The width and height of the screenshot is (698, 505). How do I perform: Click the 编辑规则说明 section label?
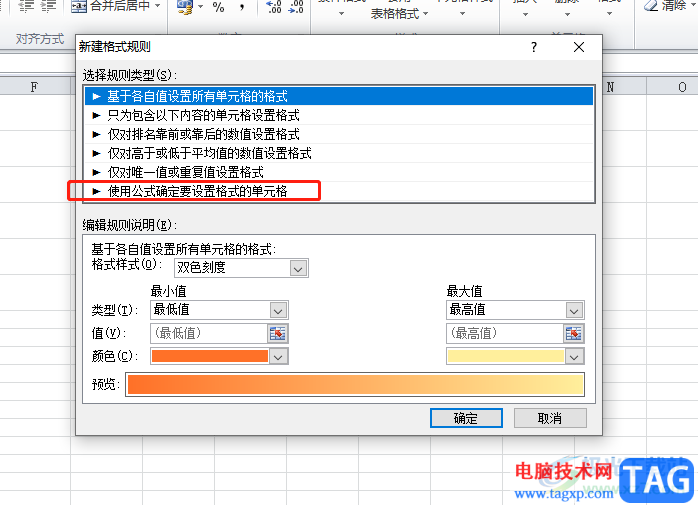pos(130,225)
